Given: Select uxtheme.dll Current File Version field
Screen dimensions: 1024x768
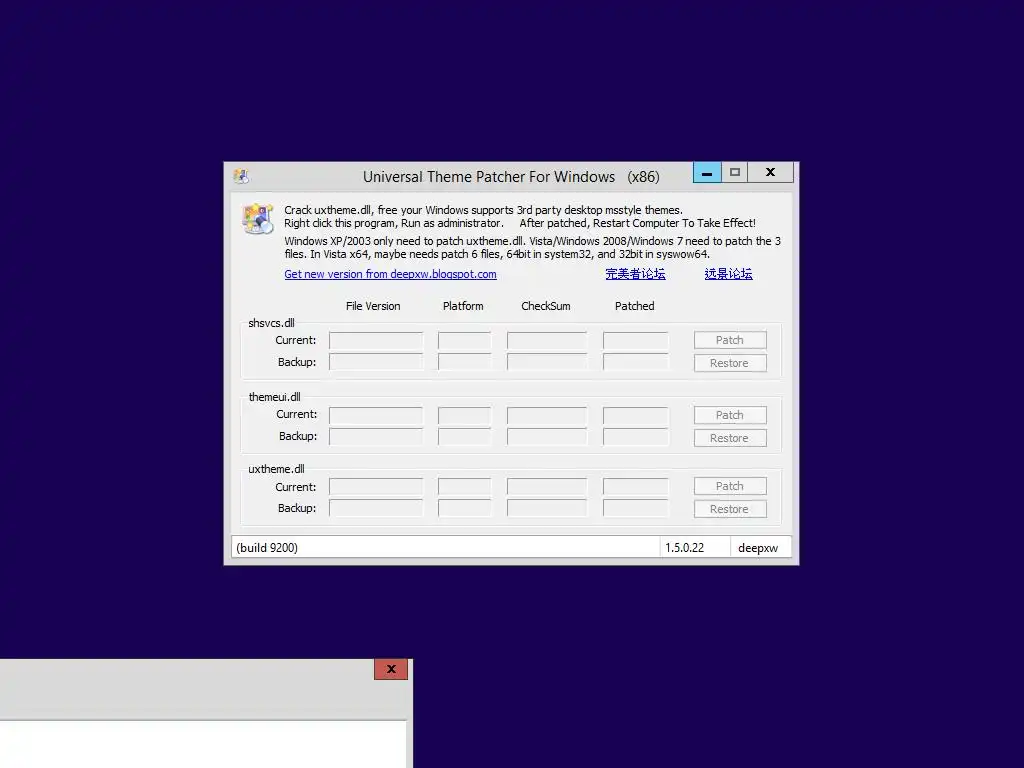Looking at the screenshot, I should [x=376, y=487].
